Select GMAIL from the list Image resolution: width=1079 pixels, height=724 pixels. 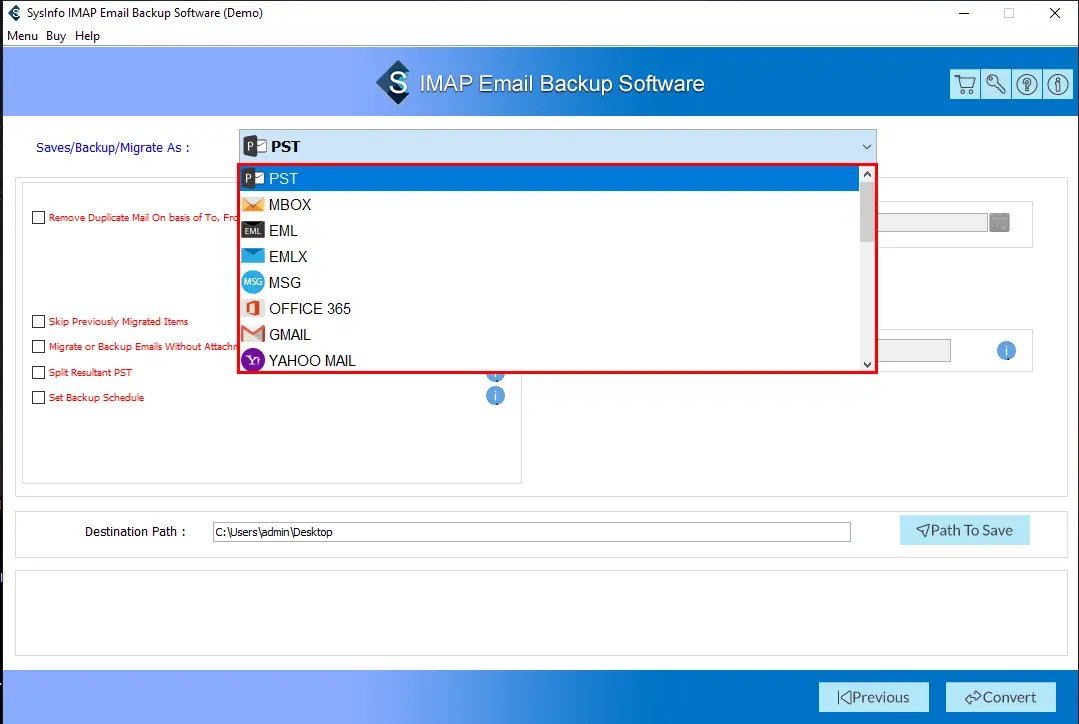click(x=549, y=334)
